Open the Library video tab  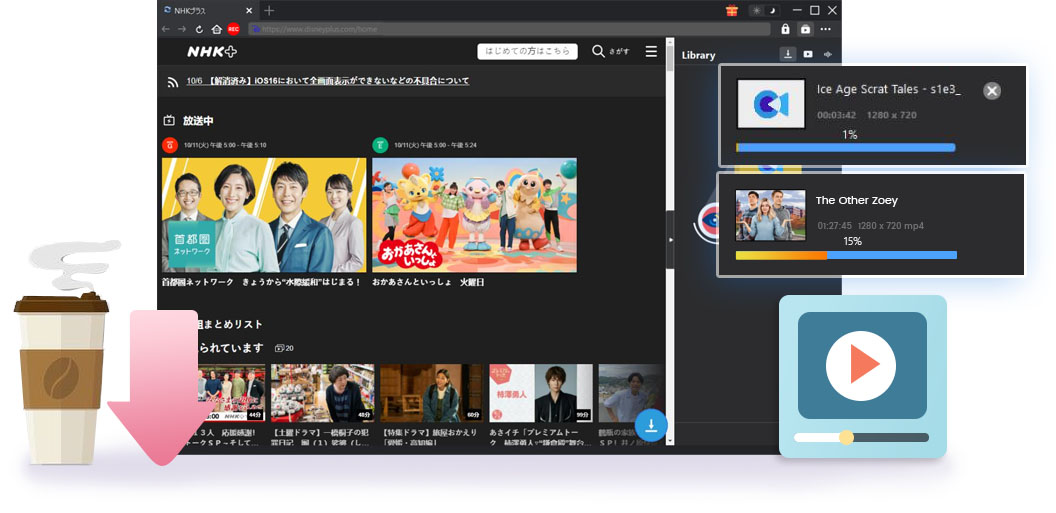coord(808,55)
